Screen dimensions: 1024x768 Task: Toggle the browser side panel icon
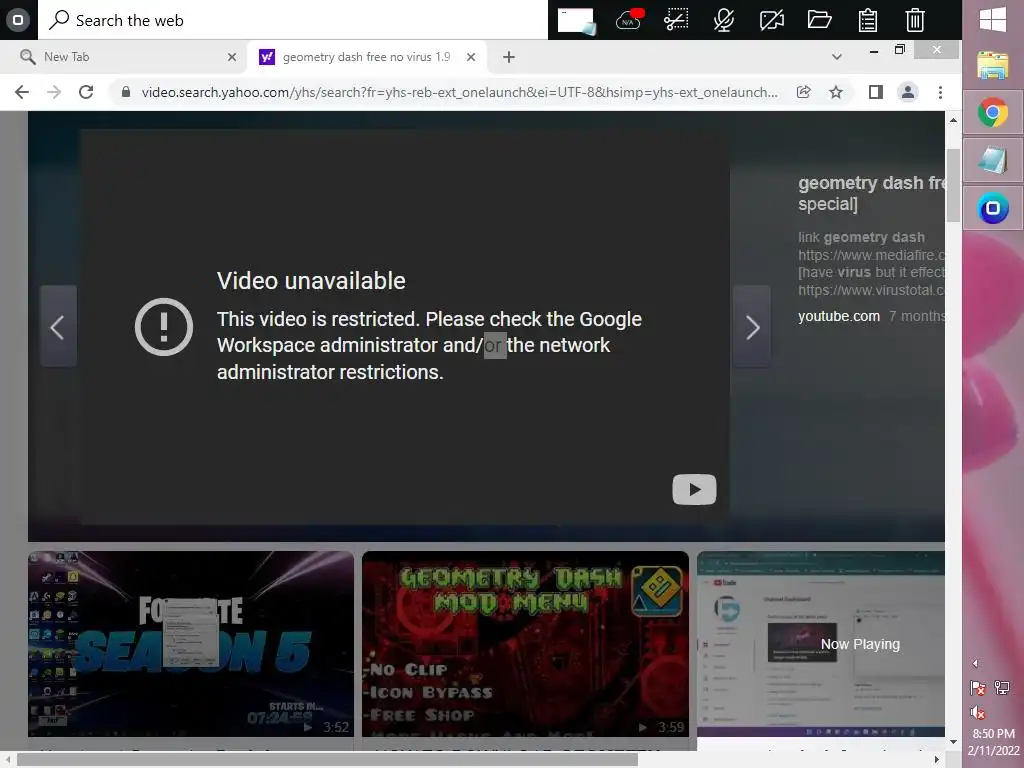[876, 92]
